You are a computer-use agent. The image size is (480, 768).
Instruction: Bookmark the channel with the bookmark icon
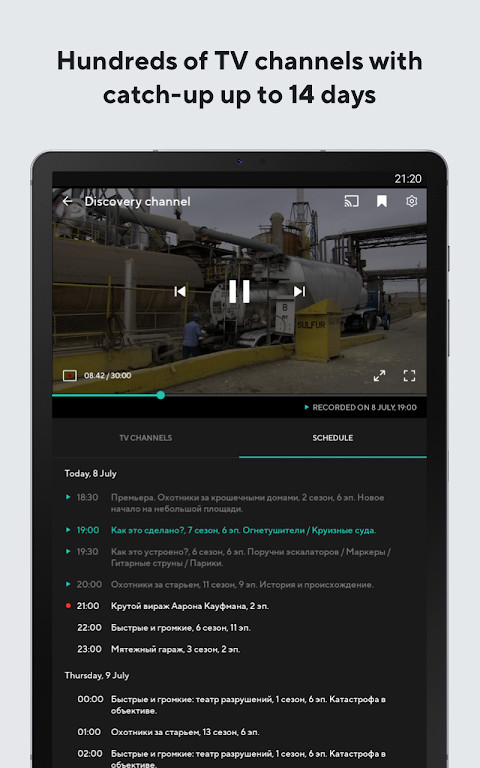[382, 201]
